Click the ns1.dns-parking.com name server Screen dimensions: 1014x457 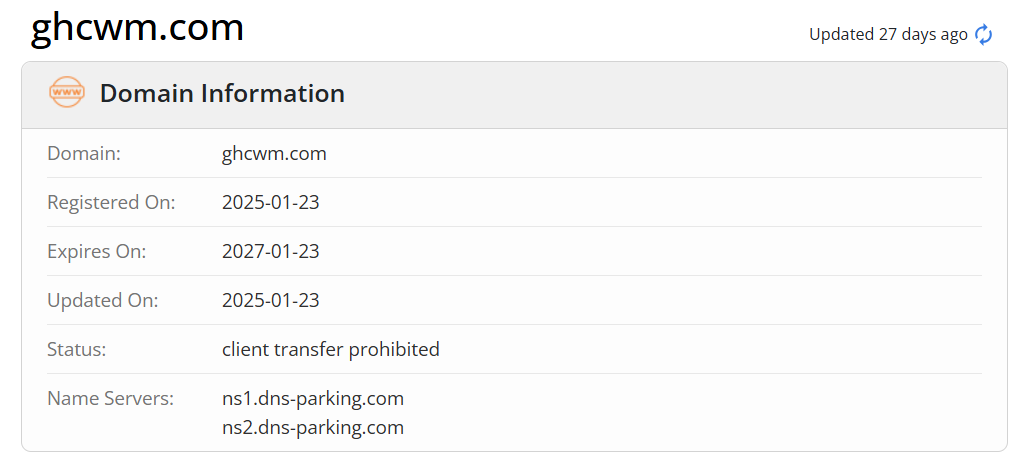click(x=313, y=399)
